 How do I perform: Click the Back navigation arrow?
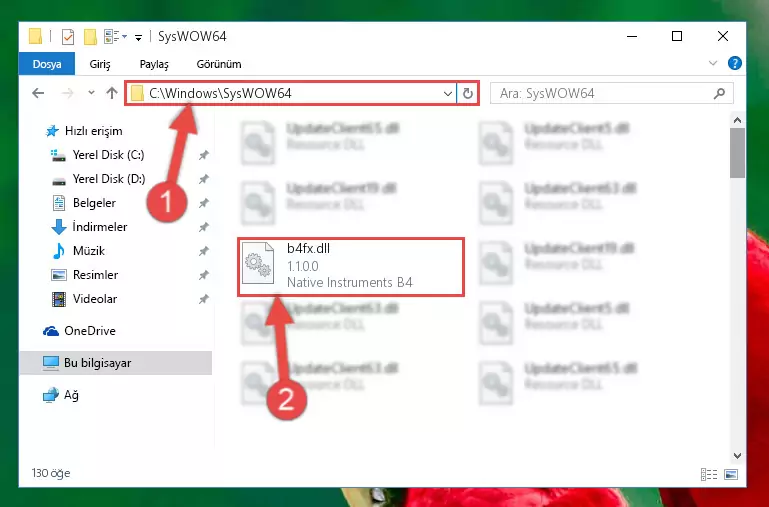[38, 93]
